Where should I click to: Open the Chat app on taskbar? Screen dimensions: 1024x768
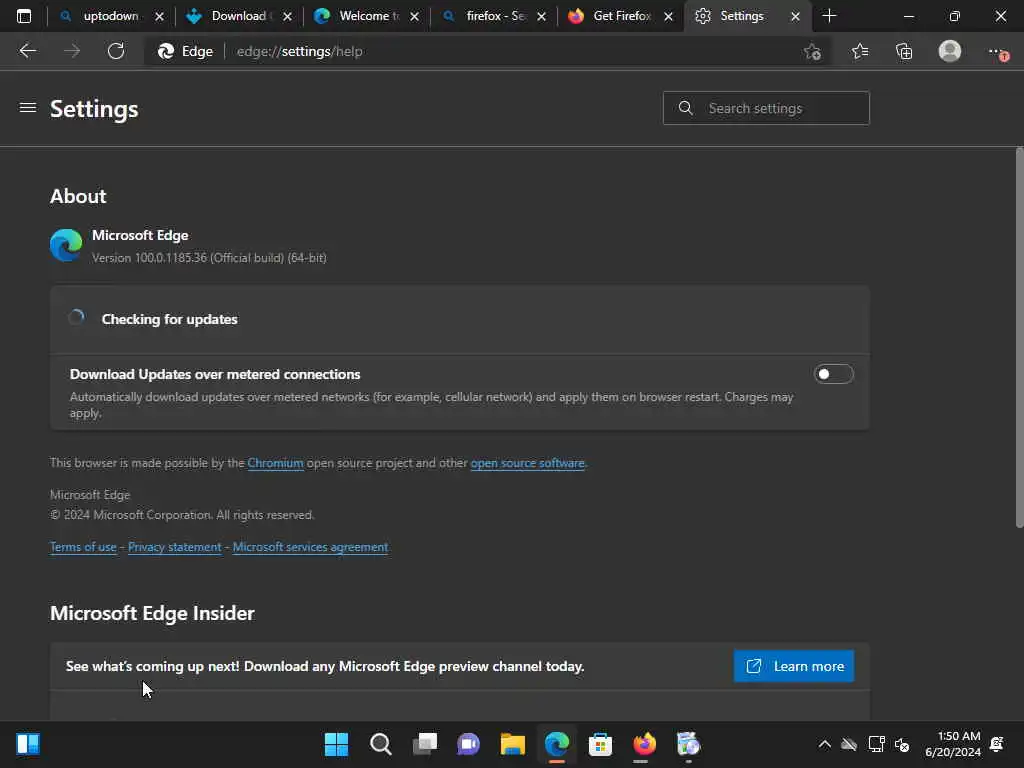[468, 744]
